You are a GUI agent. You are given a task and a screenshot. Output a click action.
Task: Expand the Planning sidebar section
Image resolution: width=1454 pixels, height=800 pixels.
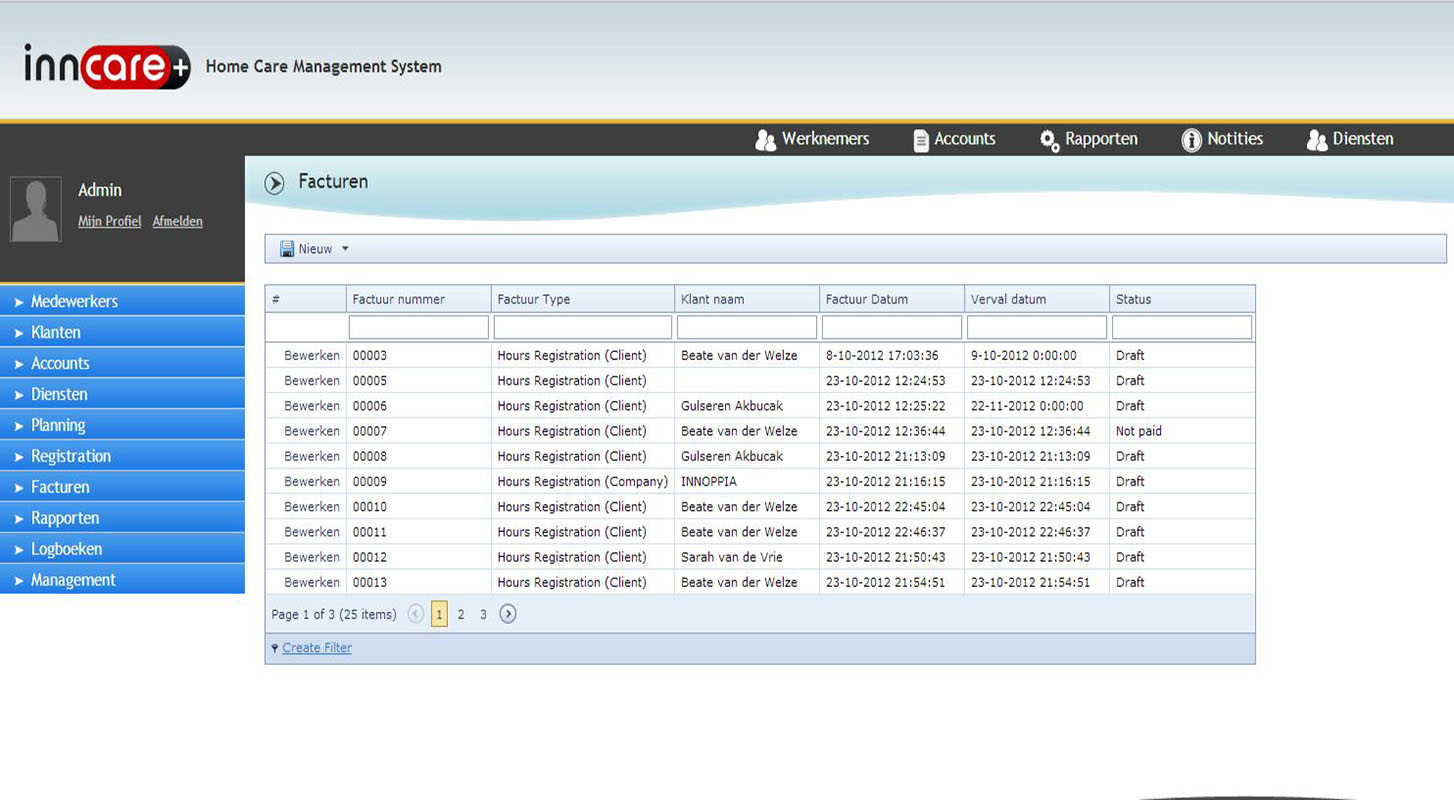(122, 425)
